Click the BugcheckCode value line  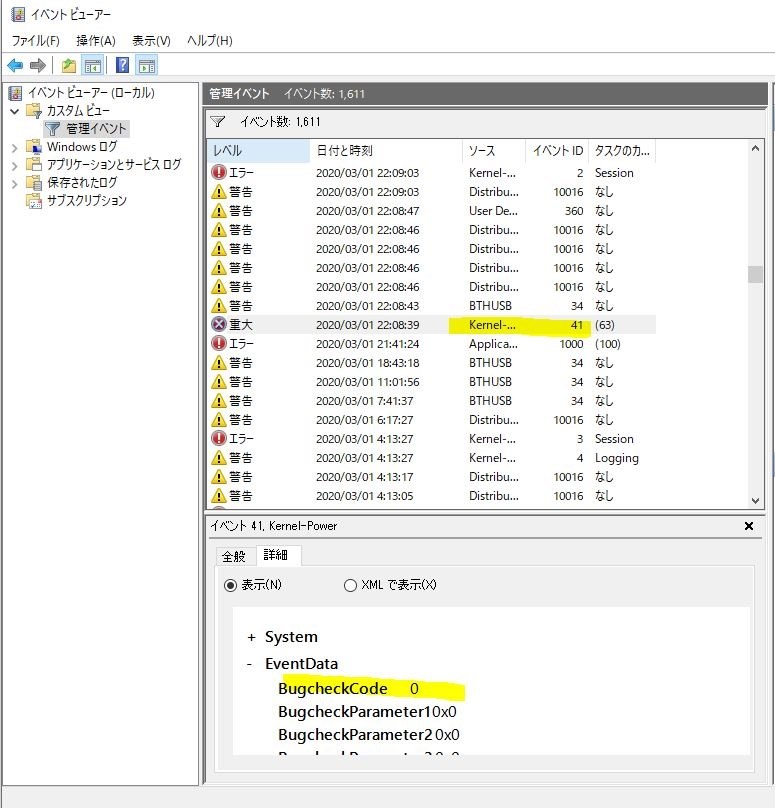coord(348,688)
